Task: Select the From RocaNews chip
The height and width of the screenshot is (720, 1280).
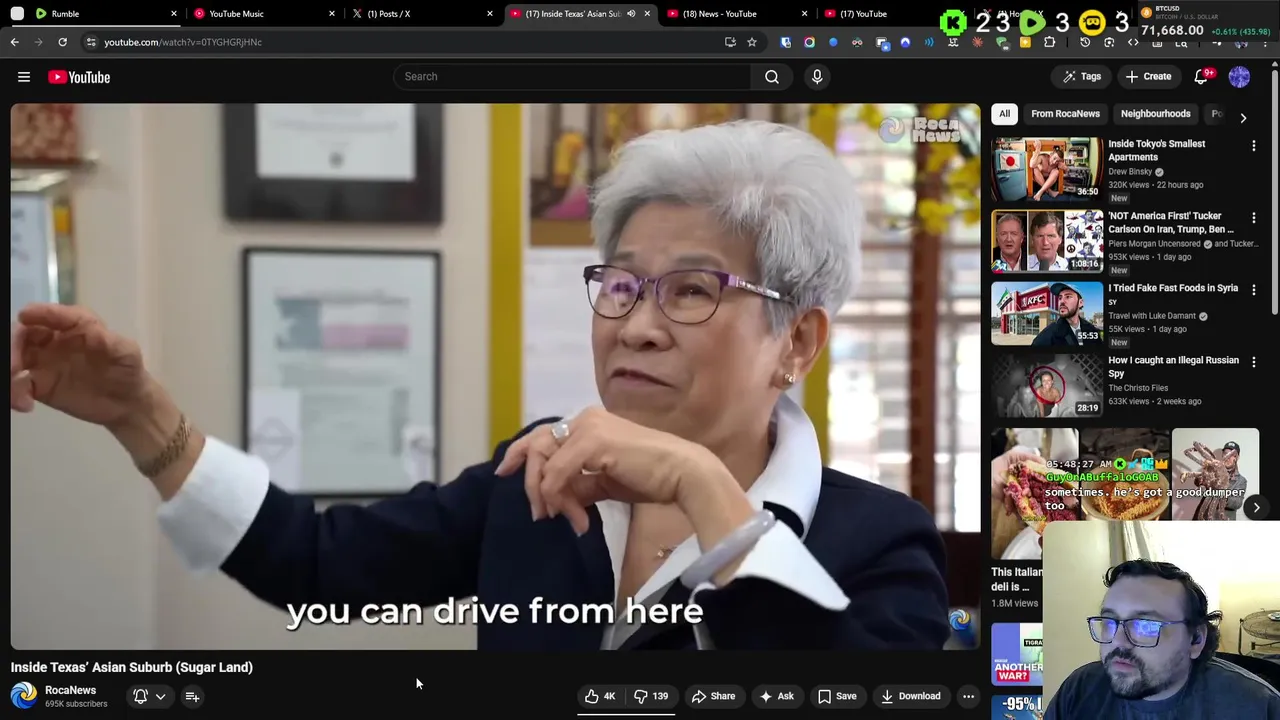Action: (1065, 114)
